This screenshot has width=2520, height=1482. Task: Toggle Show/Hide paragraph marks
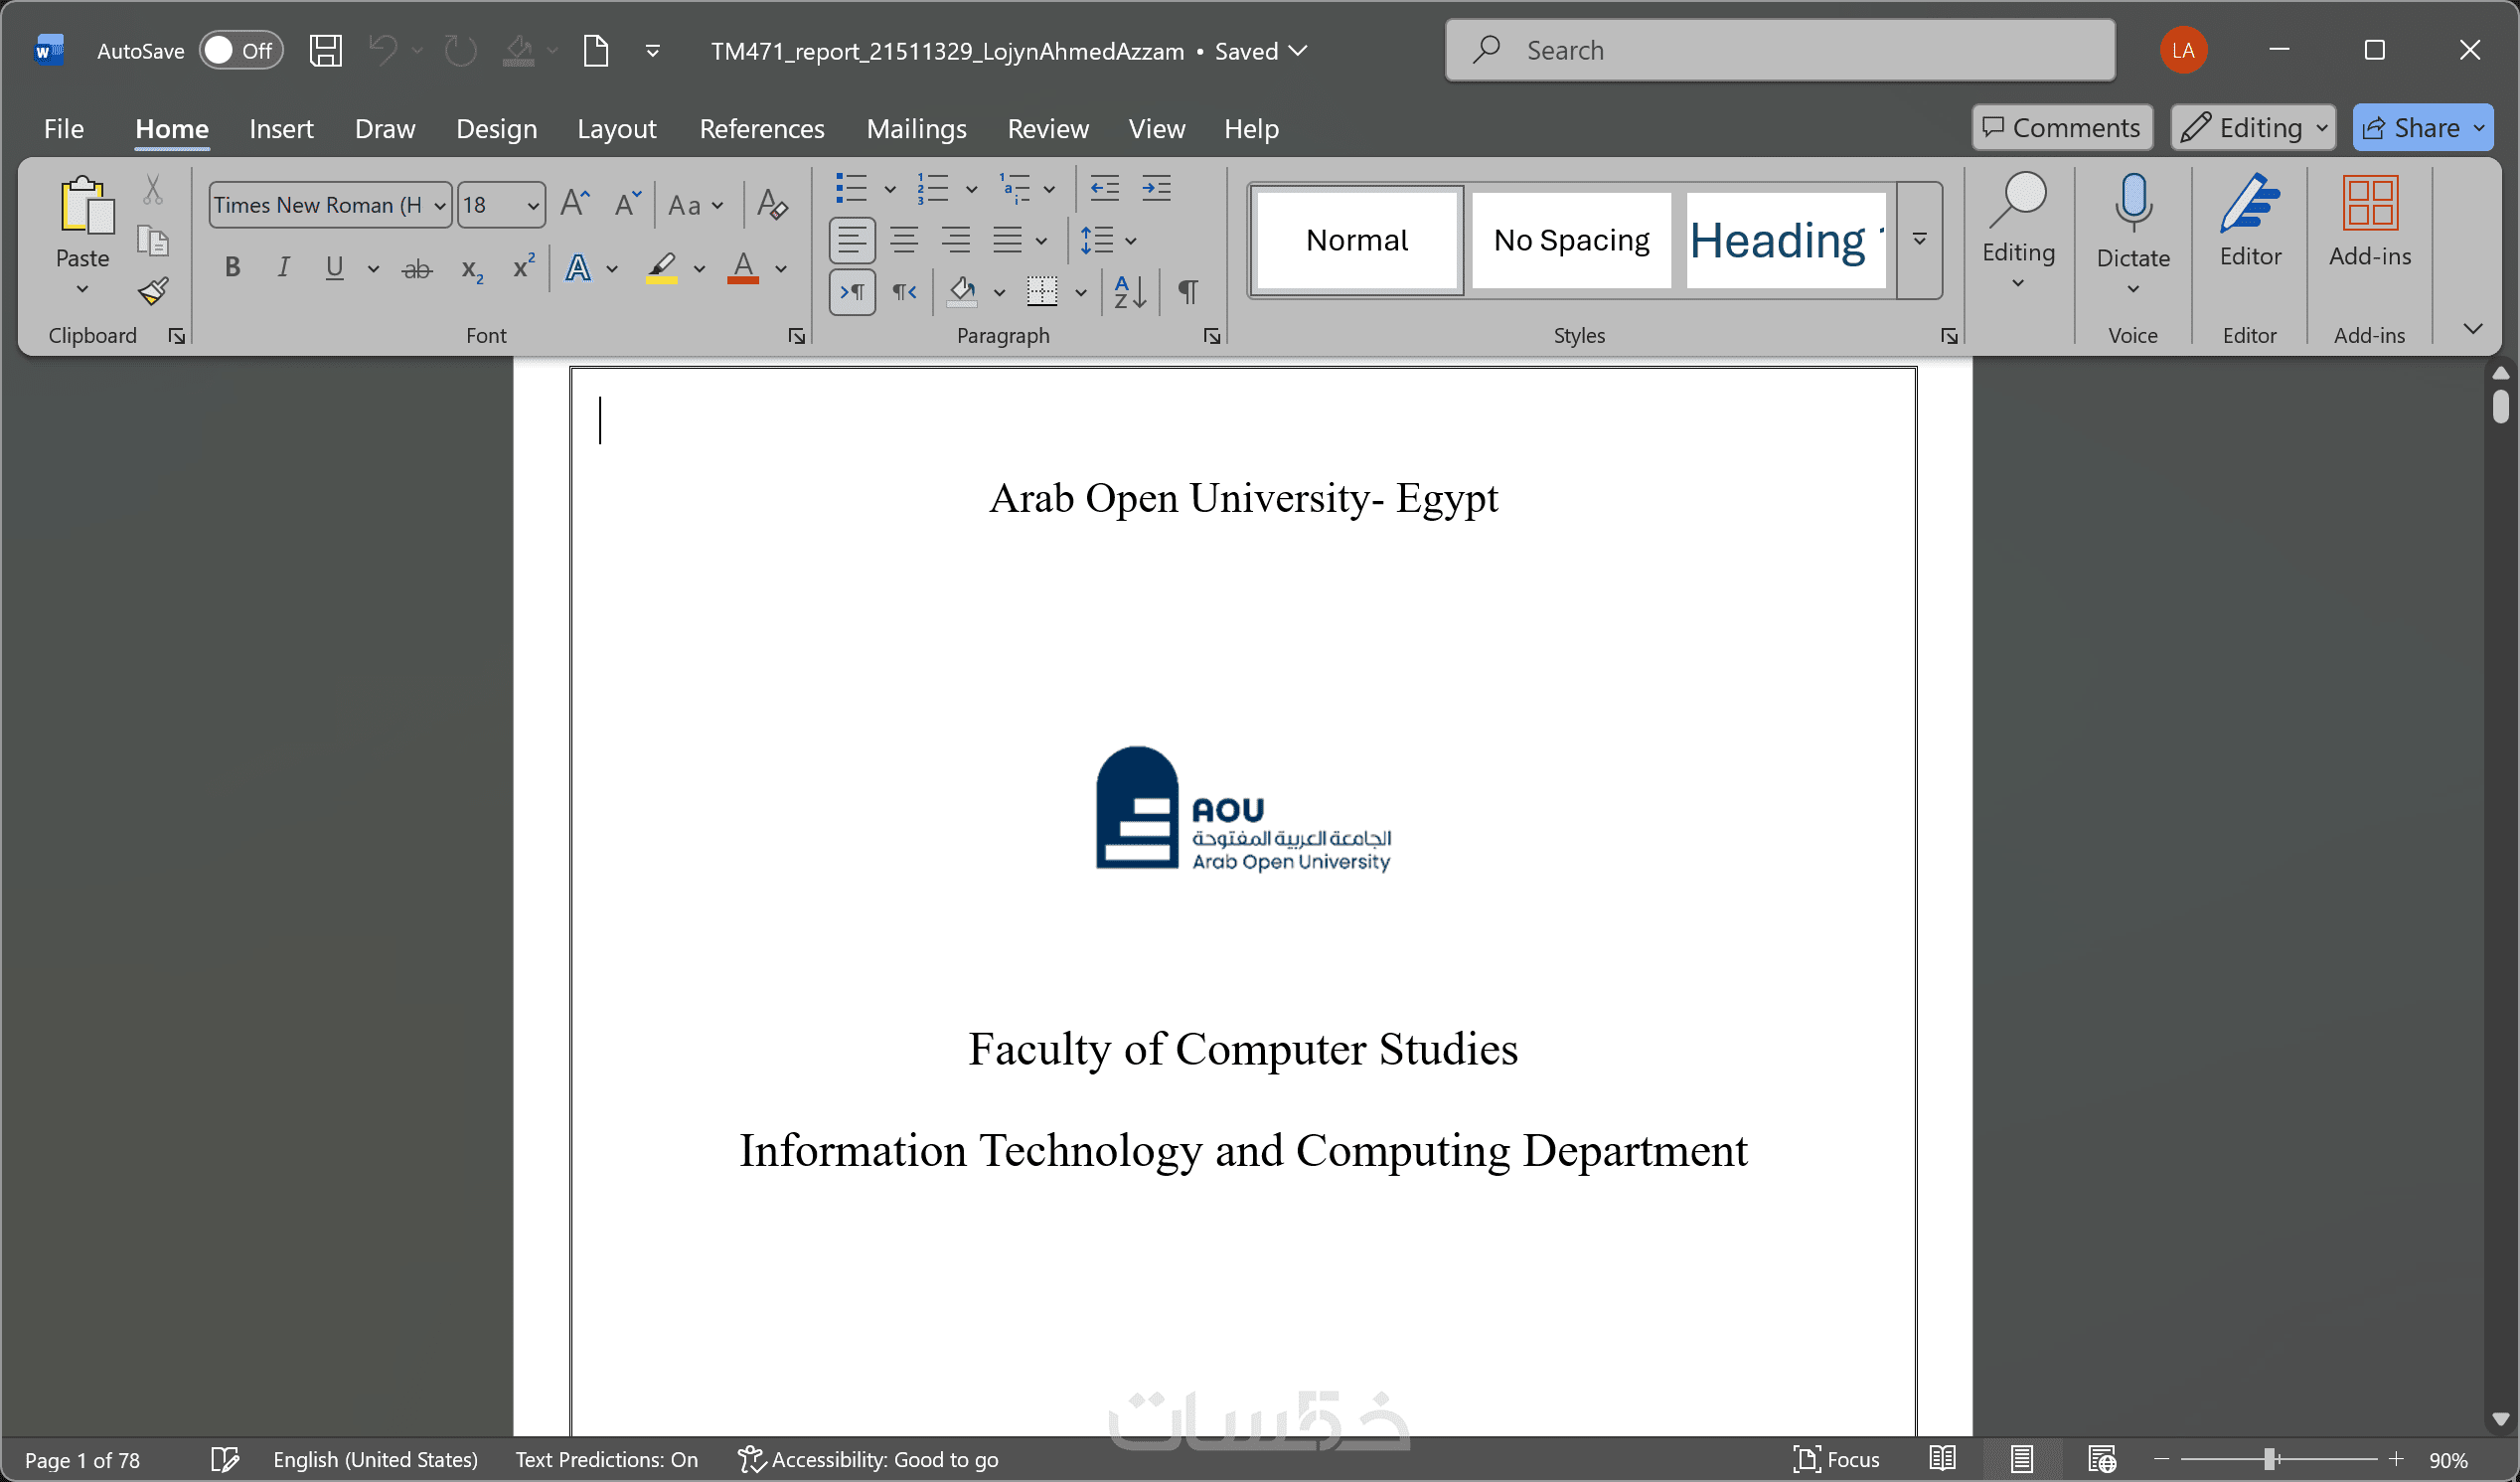[1188, 292]
